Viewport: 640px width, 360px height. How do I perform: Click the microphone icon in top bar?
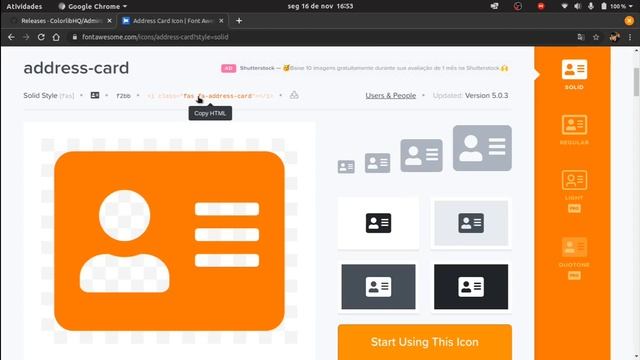(591, 7)
